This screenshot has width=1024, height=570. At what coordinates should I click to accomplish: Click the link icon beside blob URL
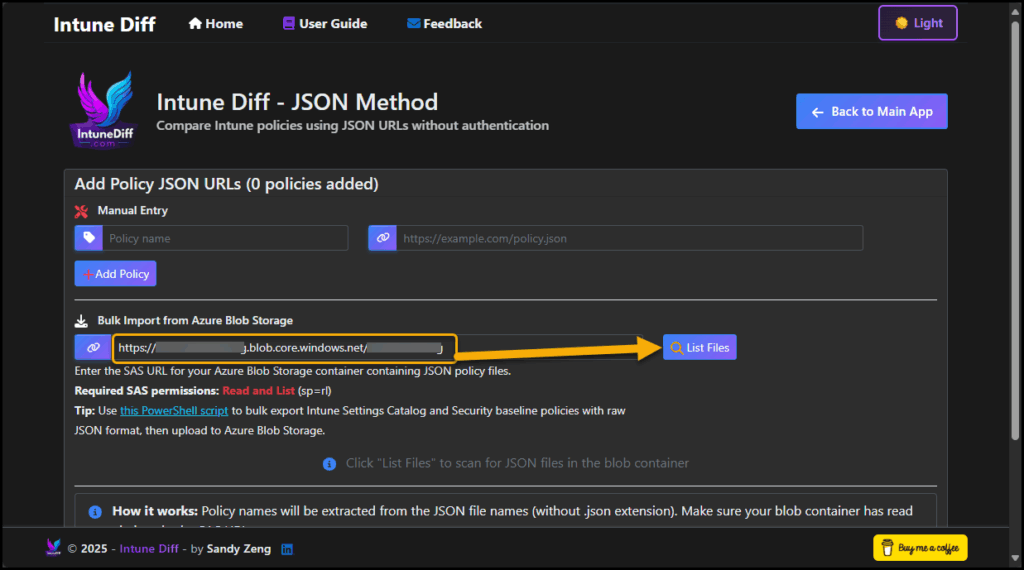pos(93,347)
